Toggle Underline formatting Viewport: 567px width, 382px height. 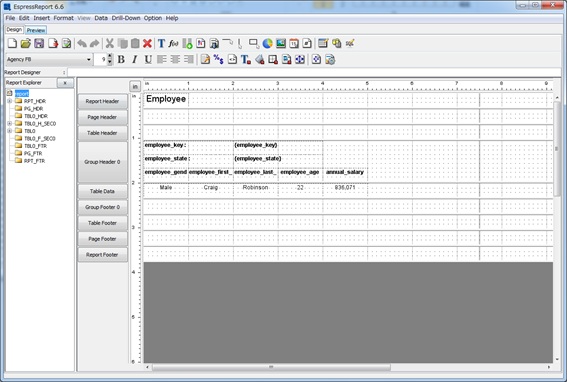coord(148,59)
